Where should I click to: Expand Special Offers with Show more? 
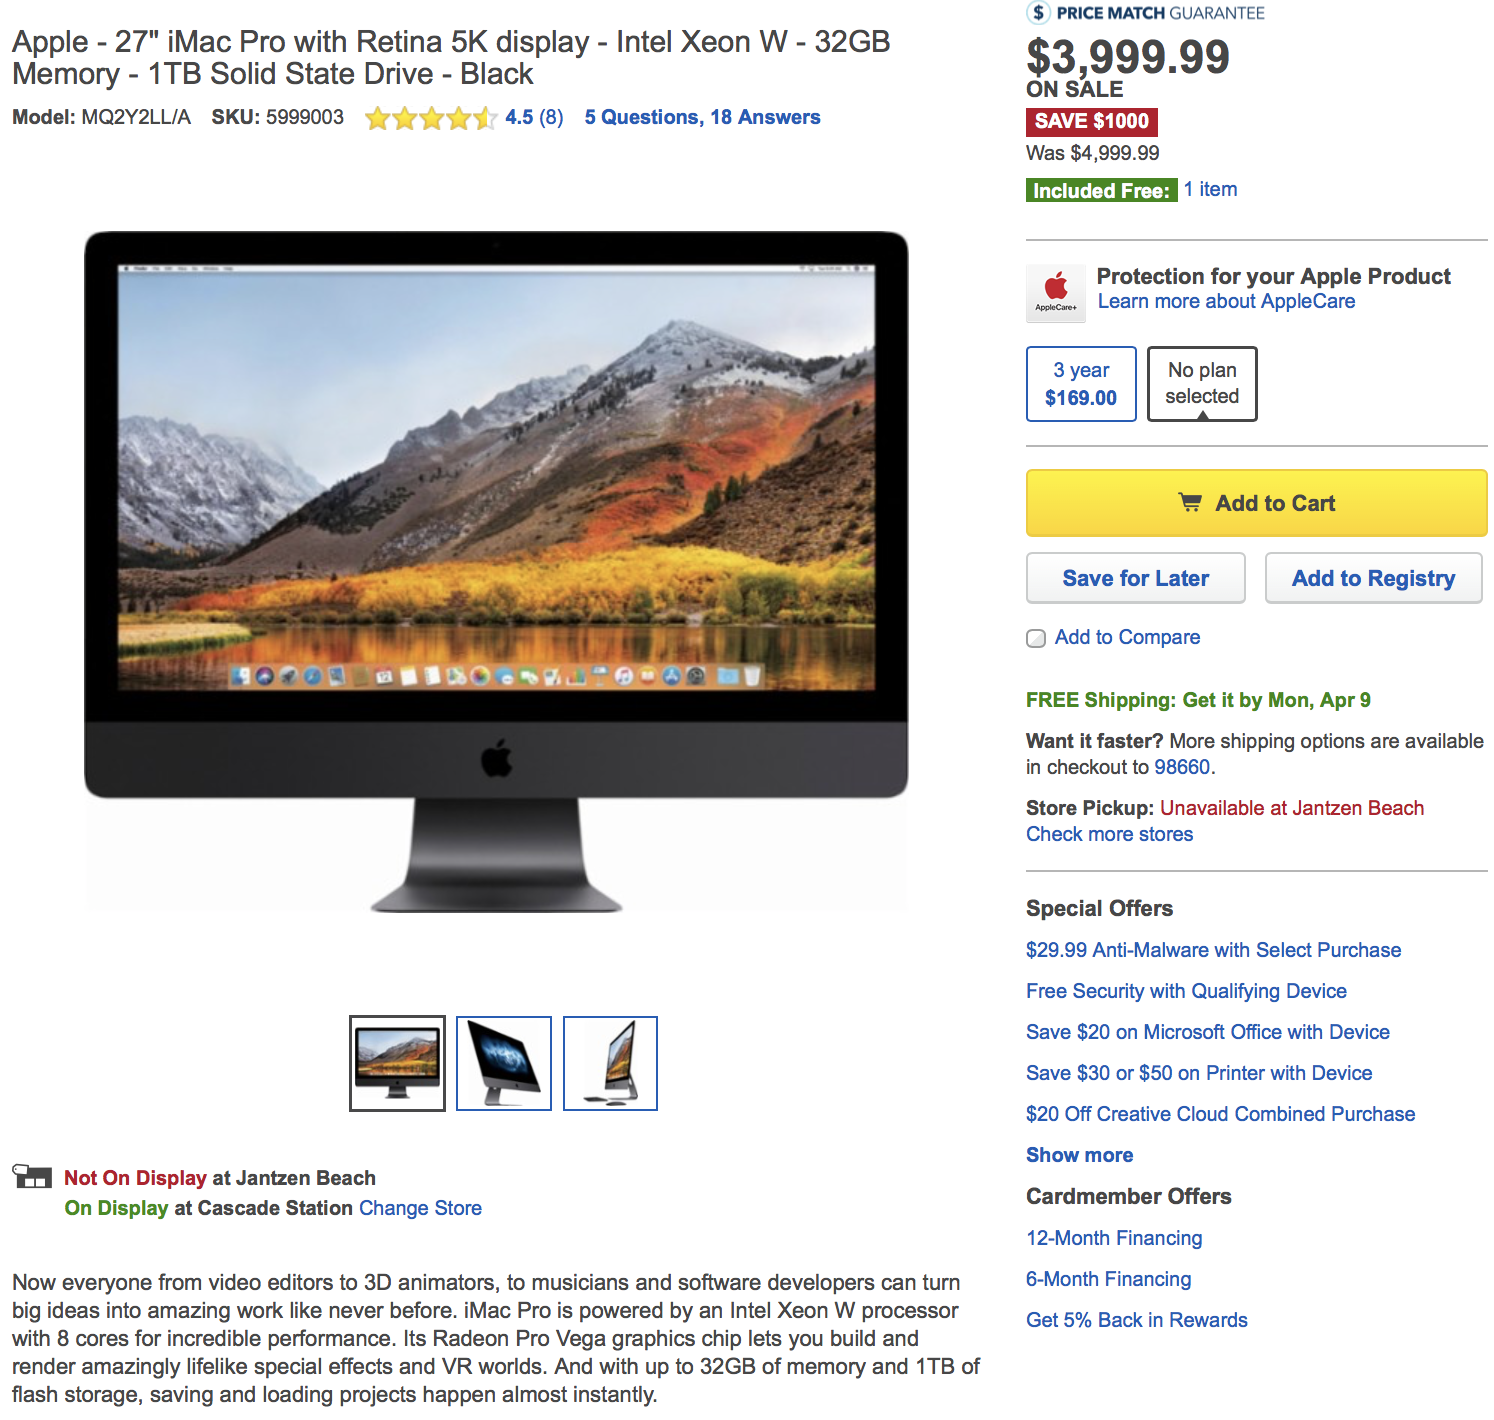coord(1079,1155)
